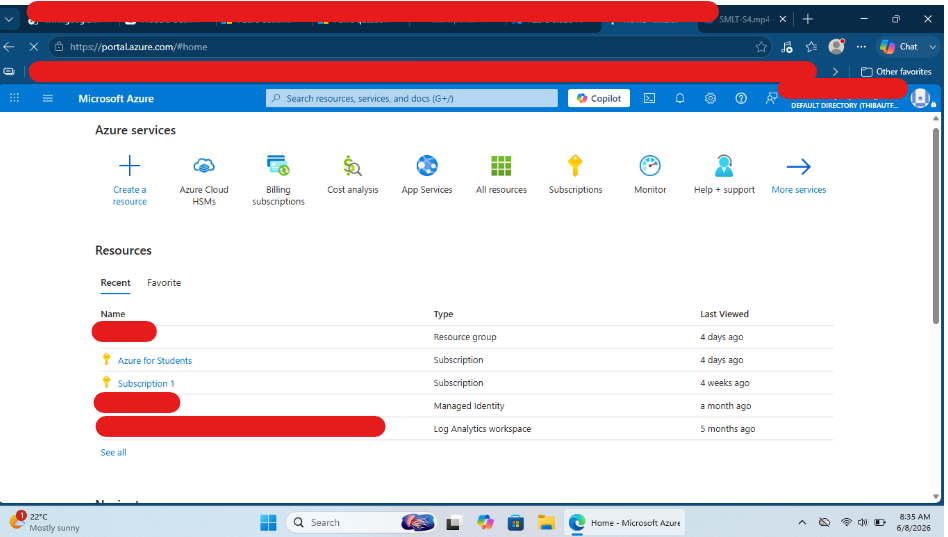The height and width of the screenshot is (537, 948).
Task: Show the portal hamburger menu
Action: 48,98
